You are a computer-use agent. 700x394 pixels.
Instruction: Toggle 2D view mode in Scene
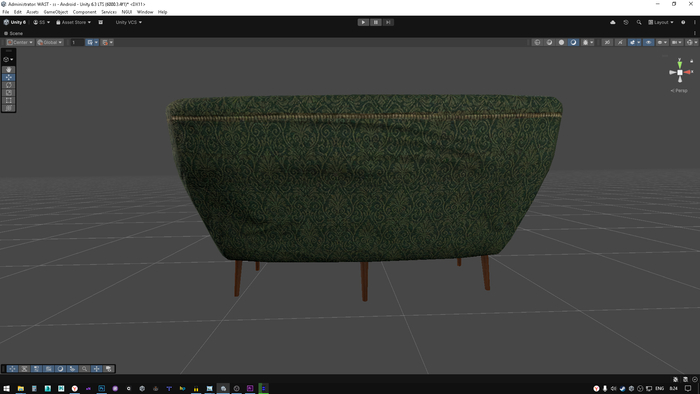607,42
